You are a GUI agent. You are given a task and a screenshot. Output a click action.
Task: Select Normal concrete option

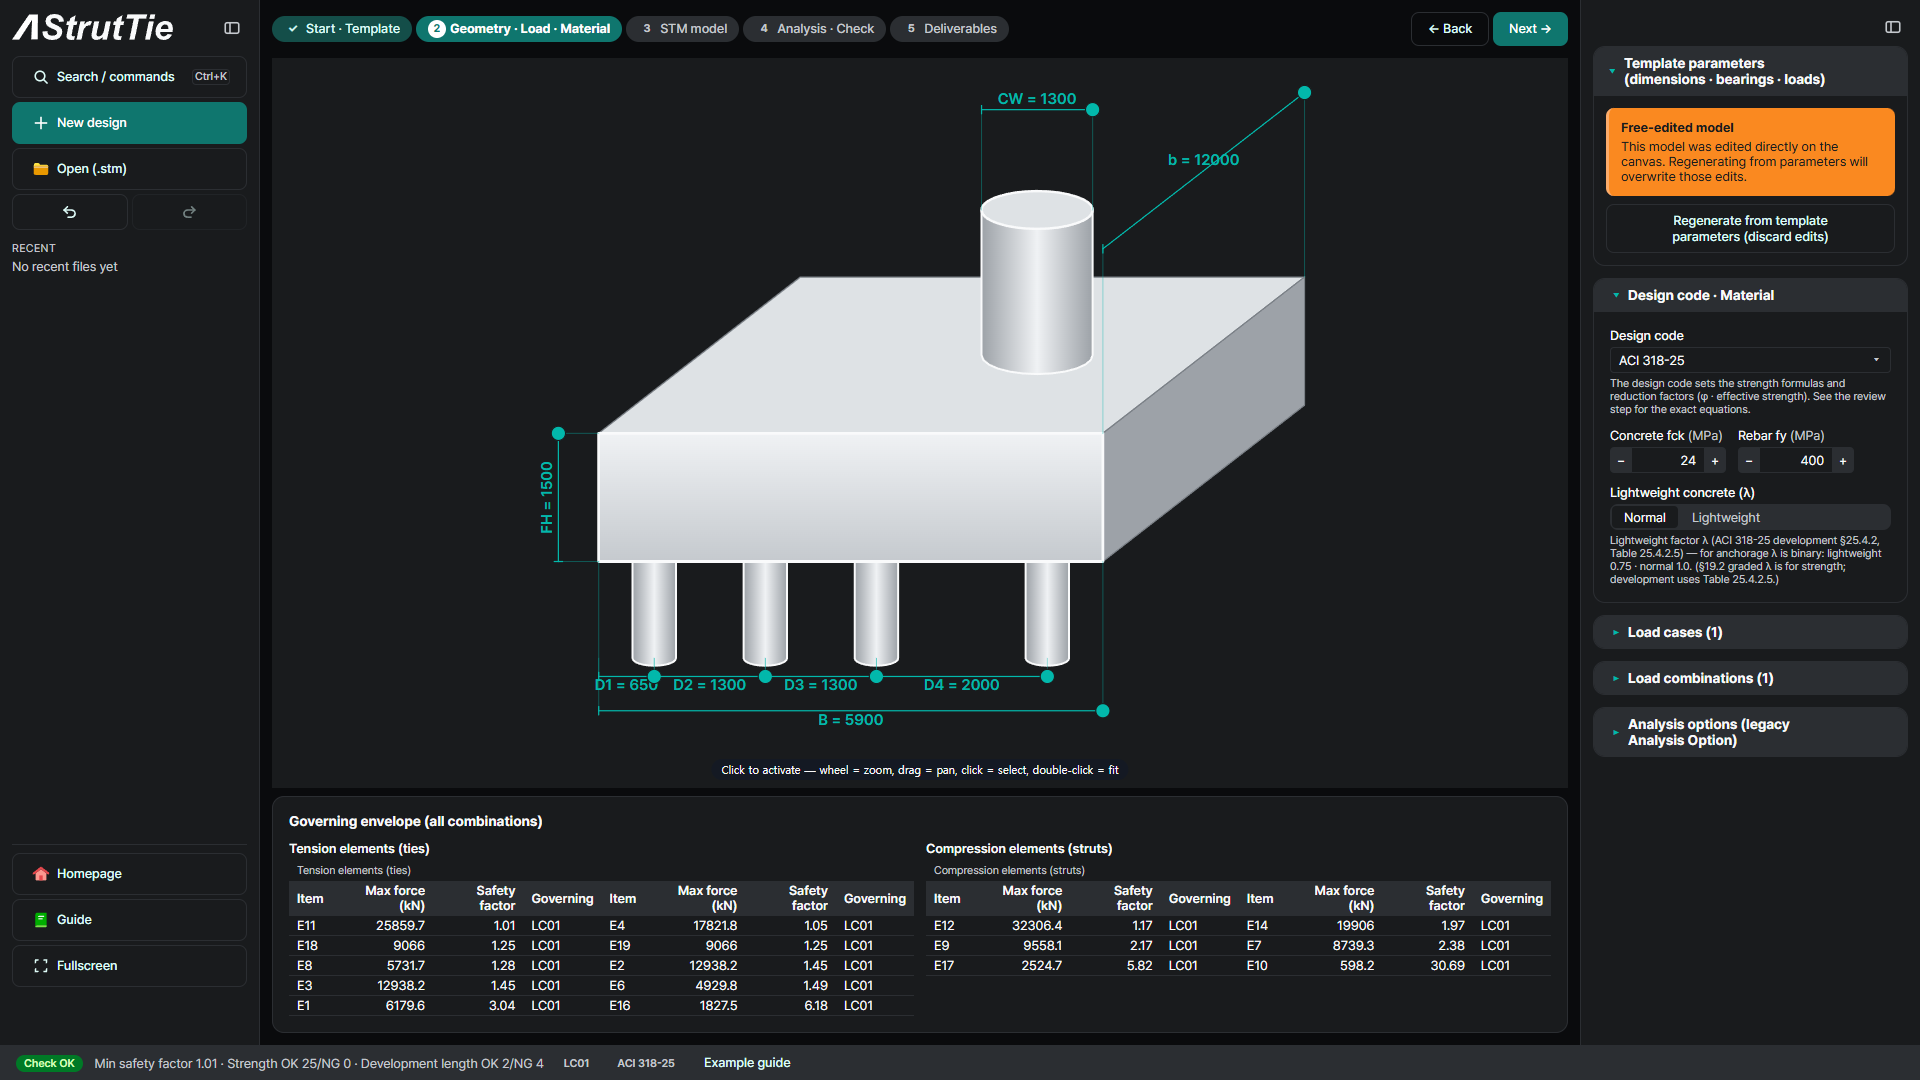coord(1644,518)
